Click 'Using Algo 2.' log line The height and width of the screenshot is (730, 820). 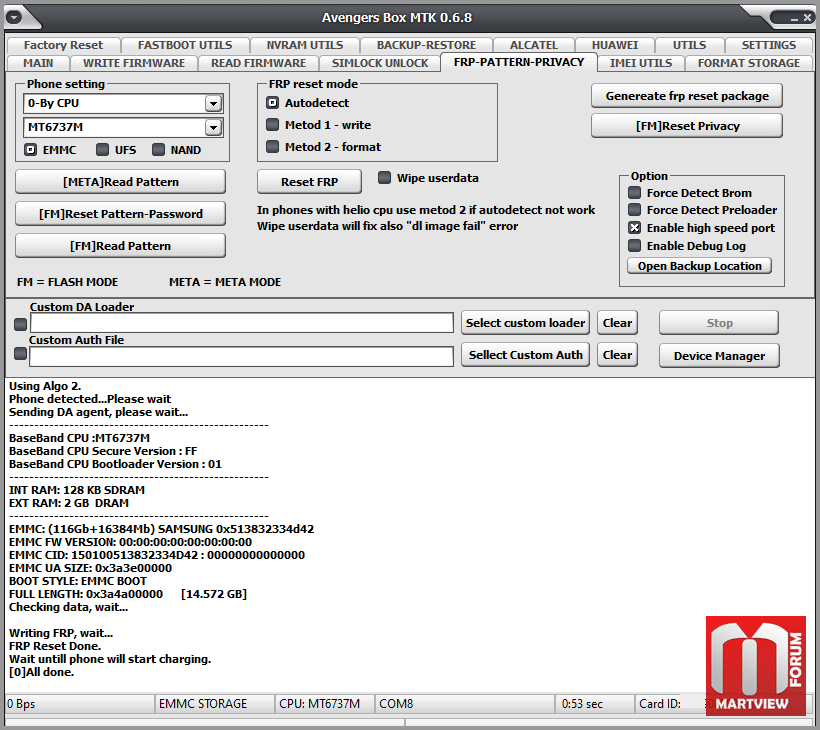[45, 386]
